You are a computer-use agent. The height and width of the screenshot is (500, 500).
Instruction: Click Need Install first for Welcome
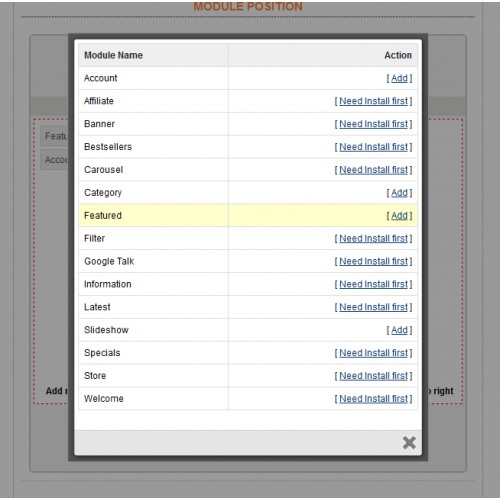(x=373, y=399)
